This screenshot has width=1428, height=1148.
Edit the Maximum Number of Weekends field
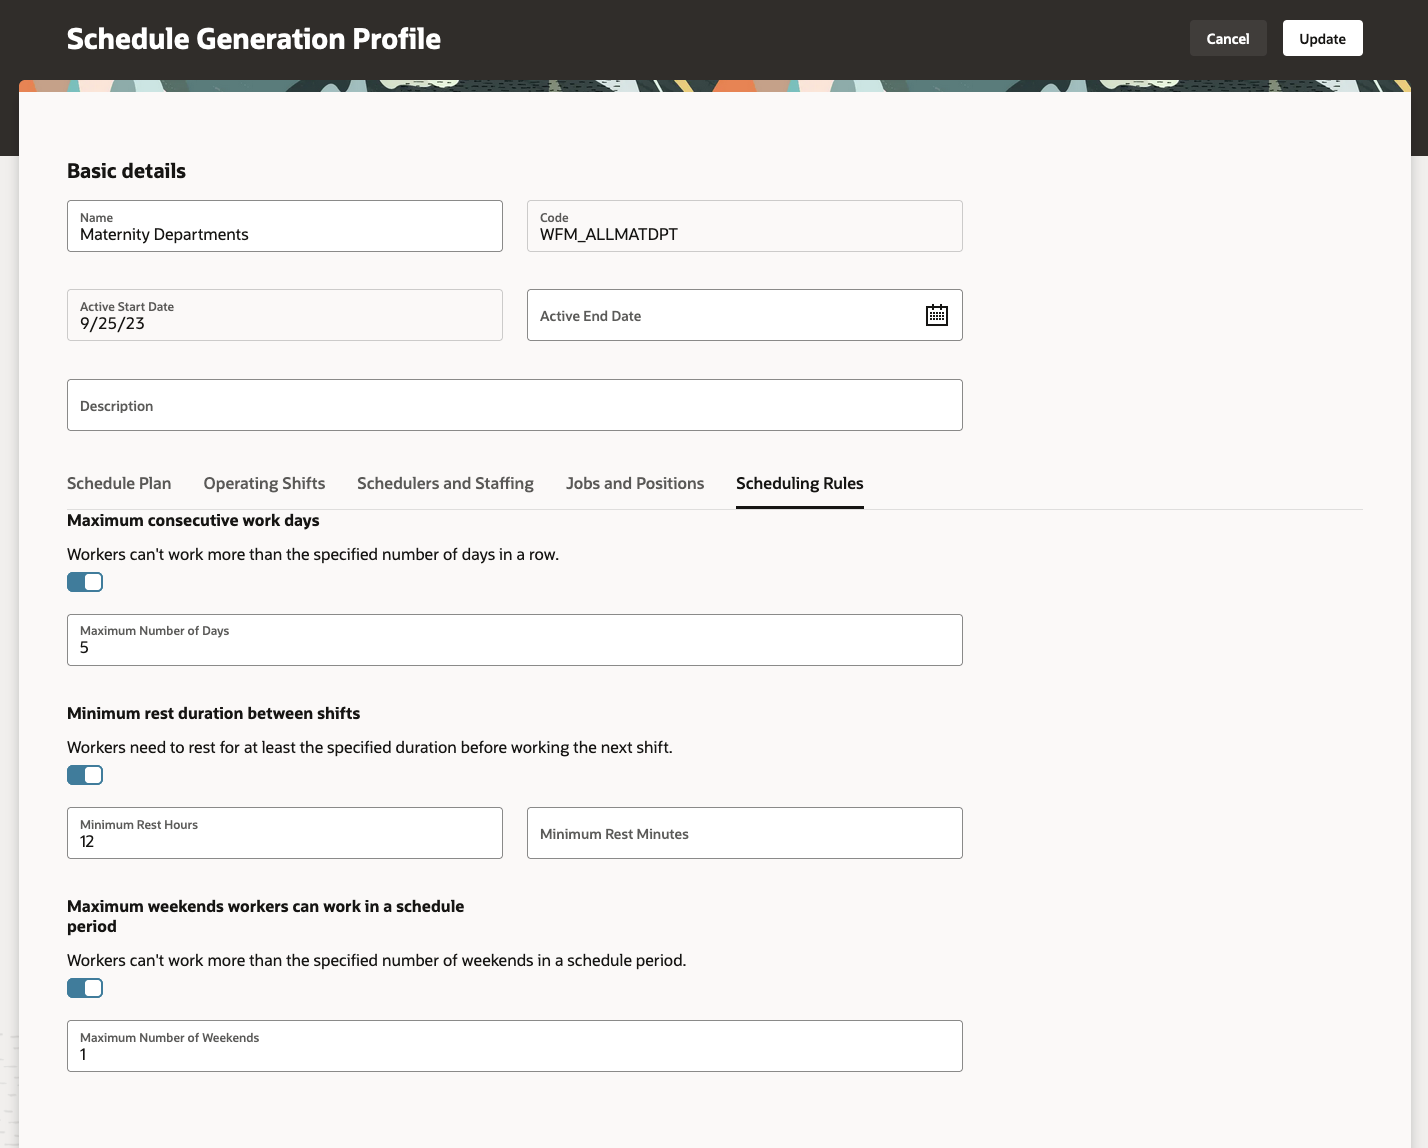coord(514,1047)
